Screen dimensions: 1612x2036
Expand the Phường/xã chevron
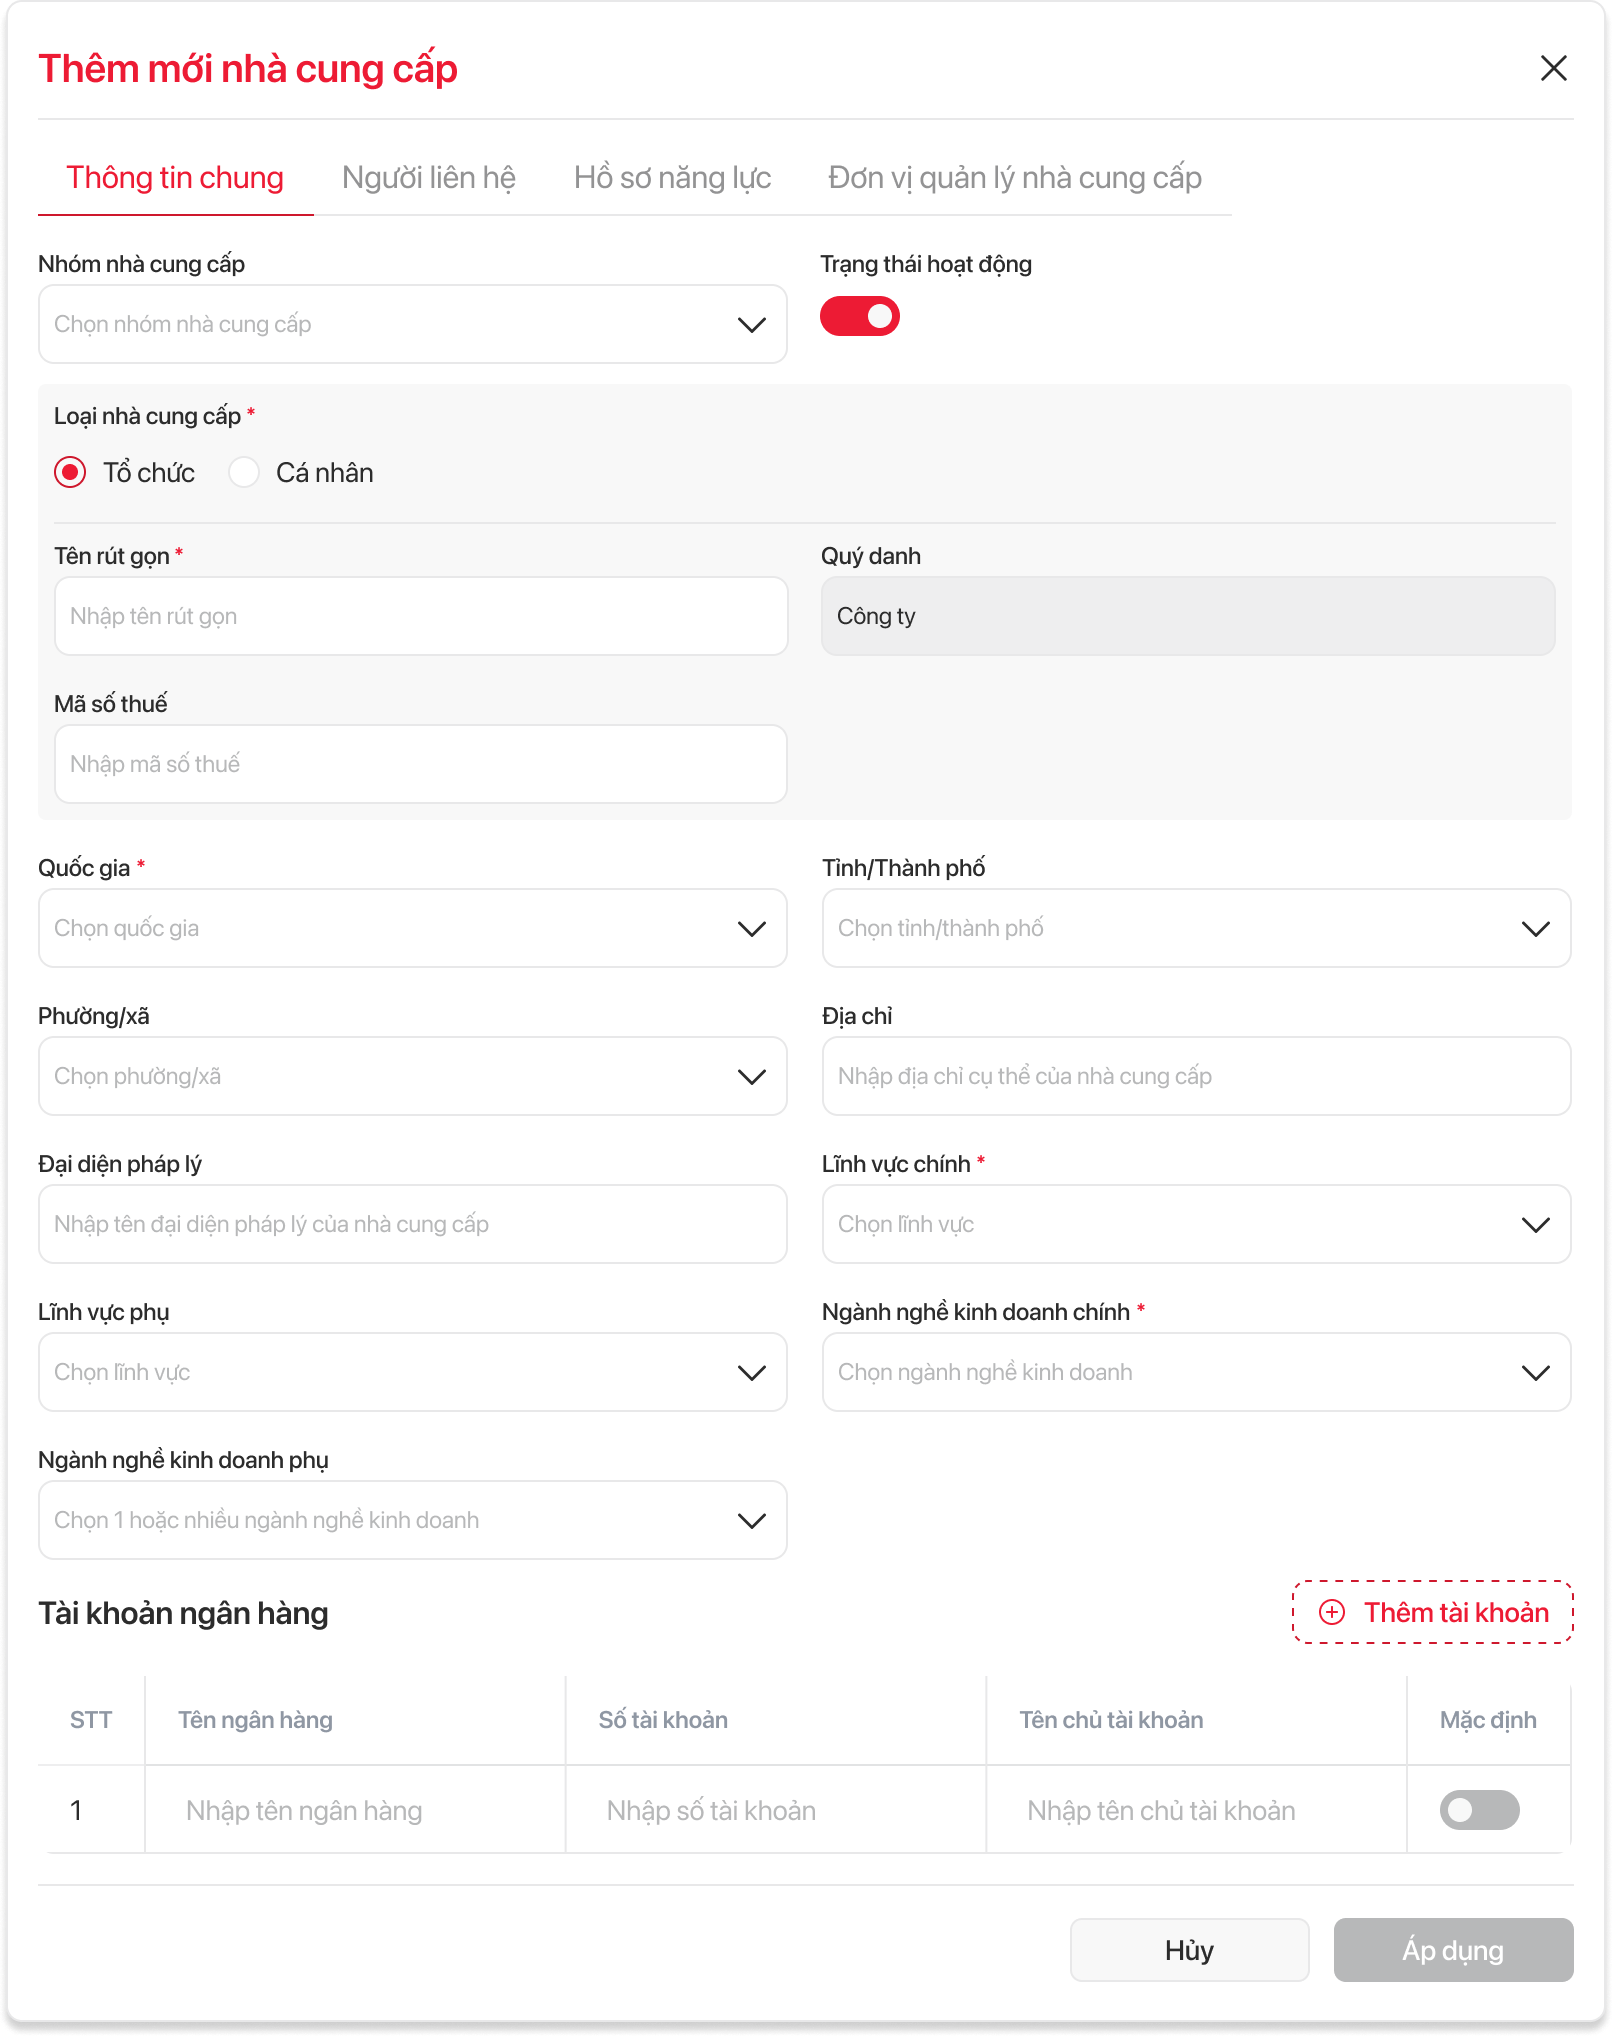point(751,1077)
